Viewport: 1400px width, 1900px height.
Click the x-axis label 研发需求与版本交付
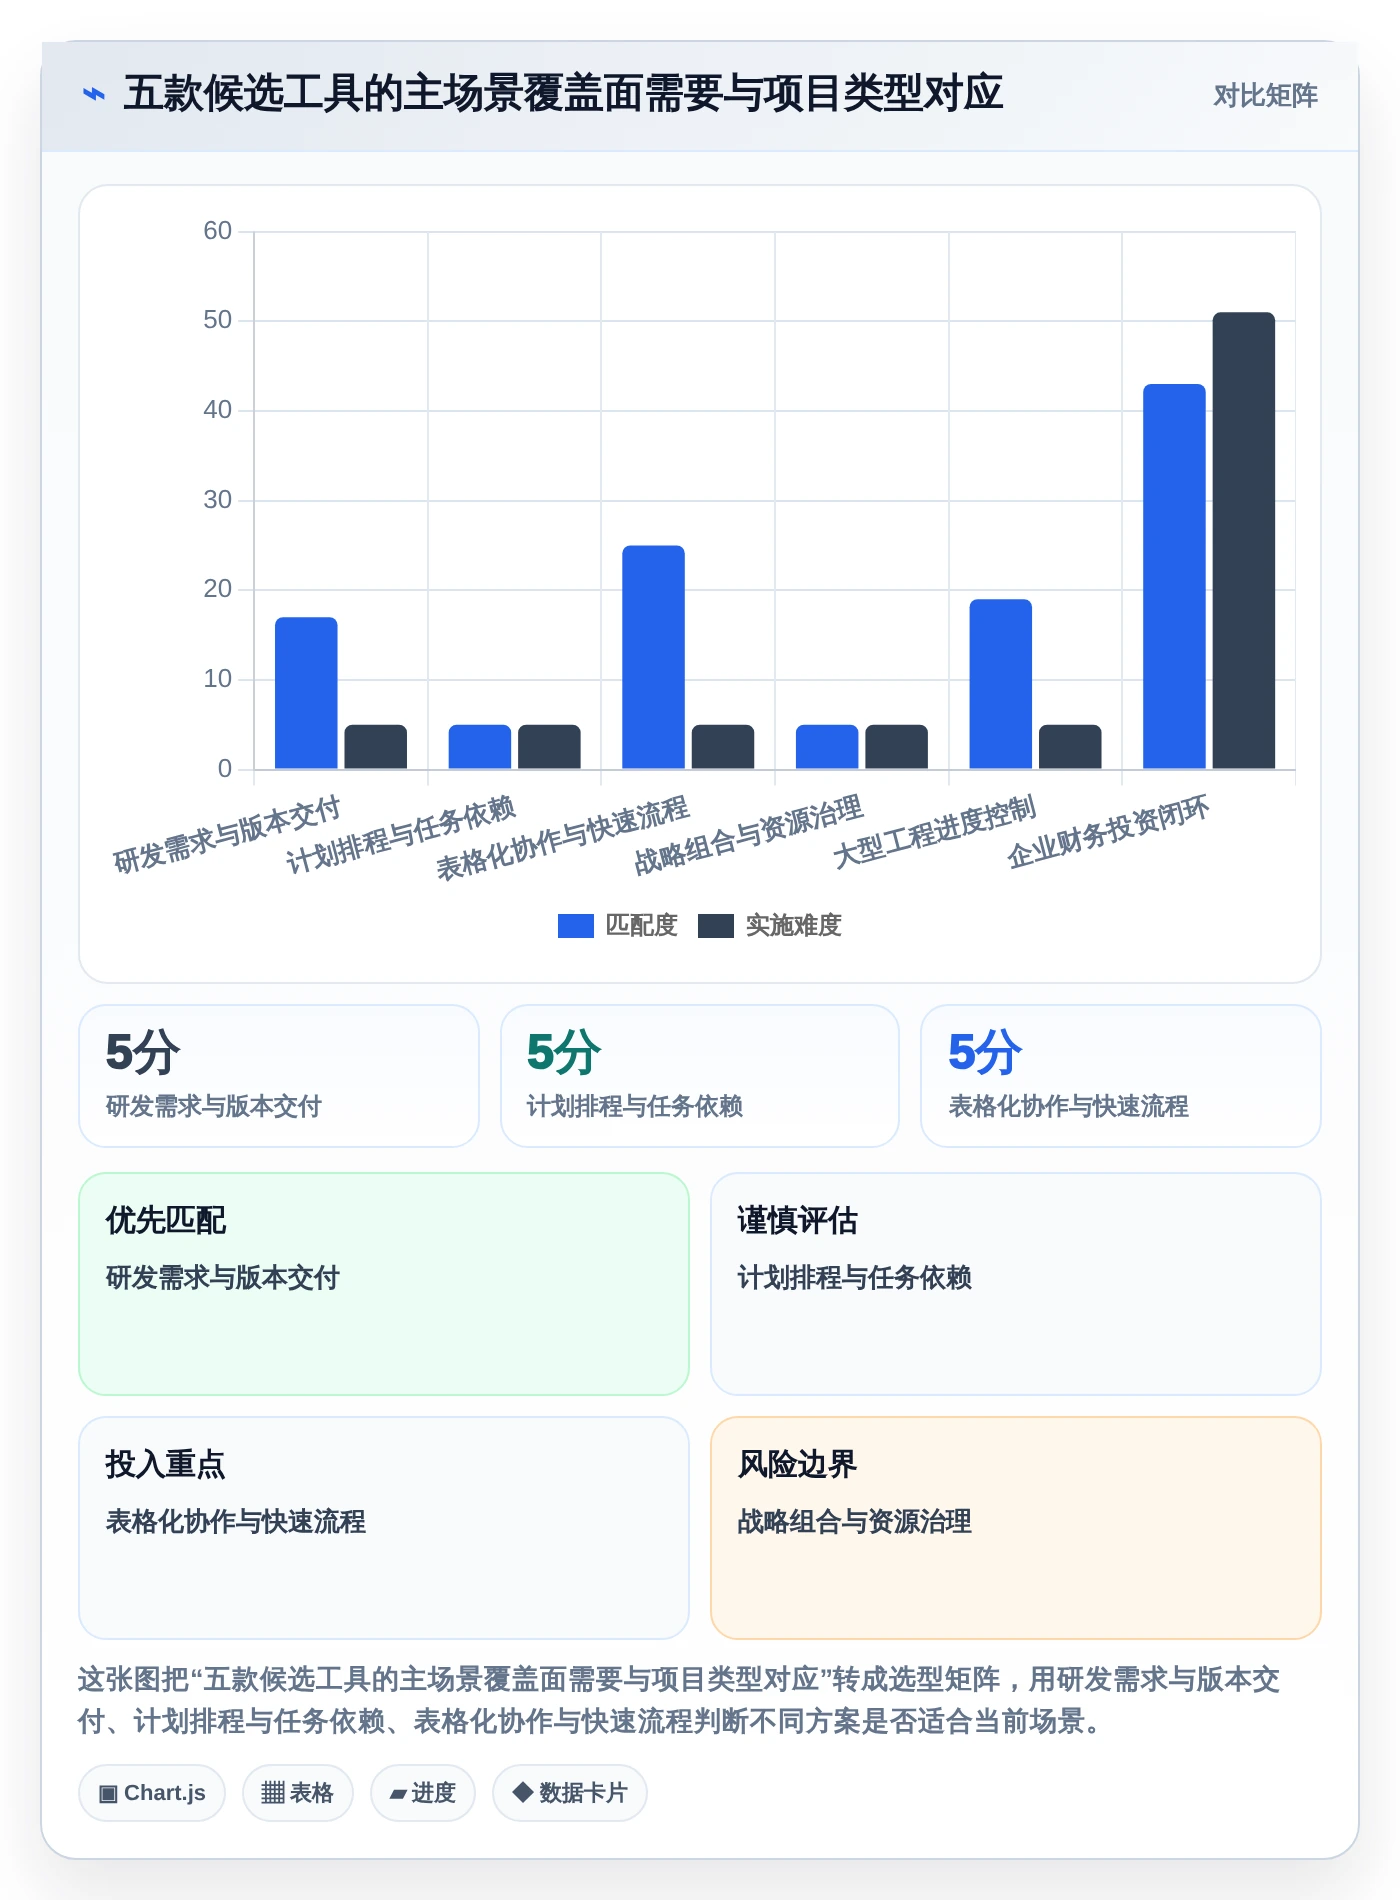pos(228,835)
